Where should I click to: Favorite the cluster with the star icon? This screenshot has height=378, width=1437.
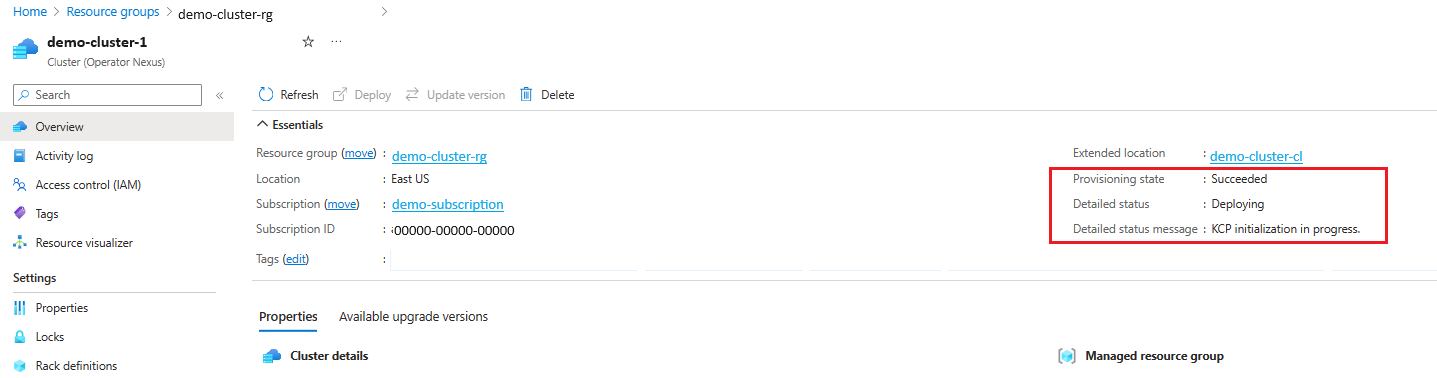click(308, 42)
